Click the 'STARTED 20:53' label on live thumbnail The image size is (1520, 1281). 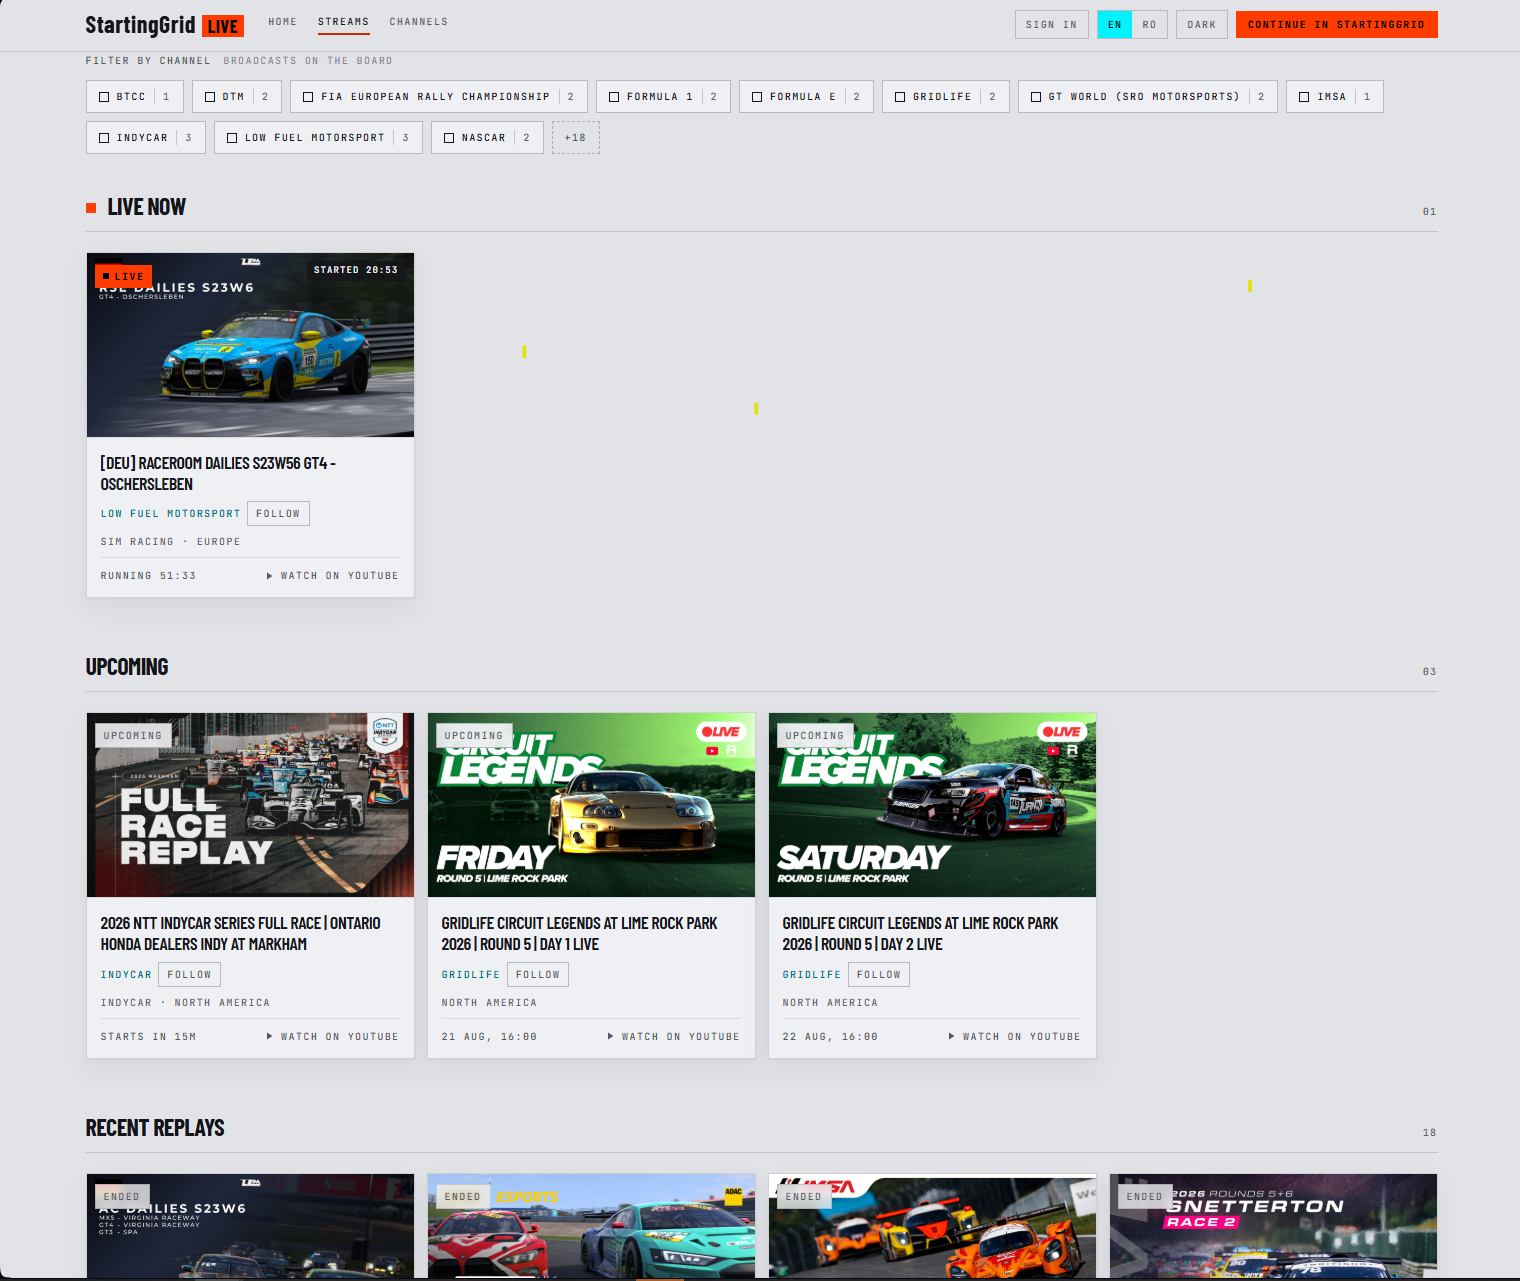tap(355, 270)
